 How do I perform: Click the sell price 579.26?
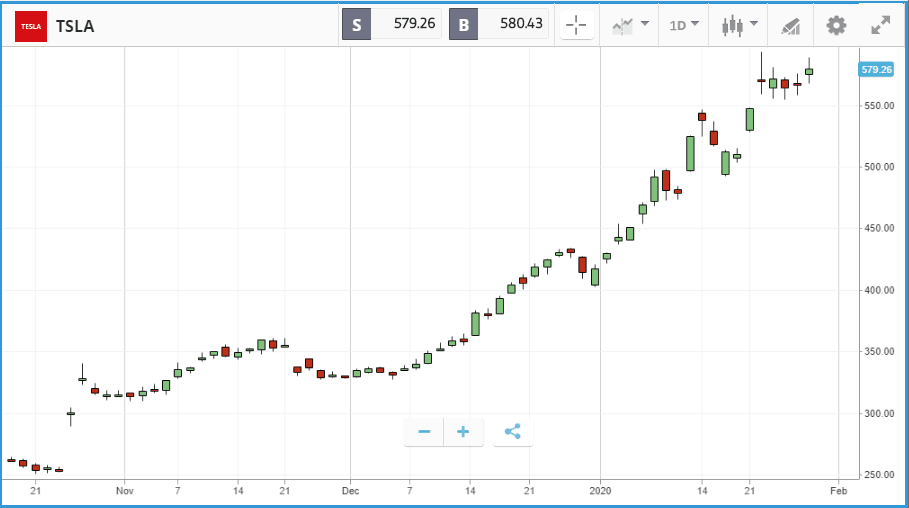(414, 23)
